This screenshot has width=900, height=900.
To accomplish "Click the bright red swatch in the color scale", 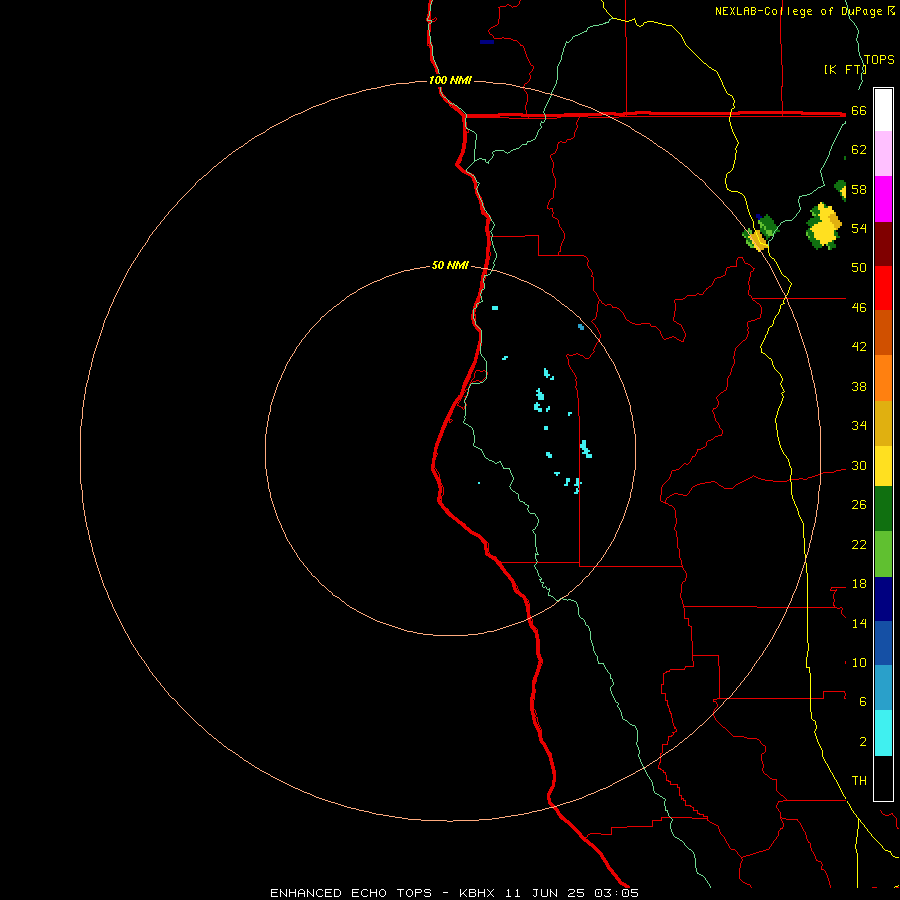I will pyautogui.click(x=883, y=288).
